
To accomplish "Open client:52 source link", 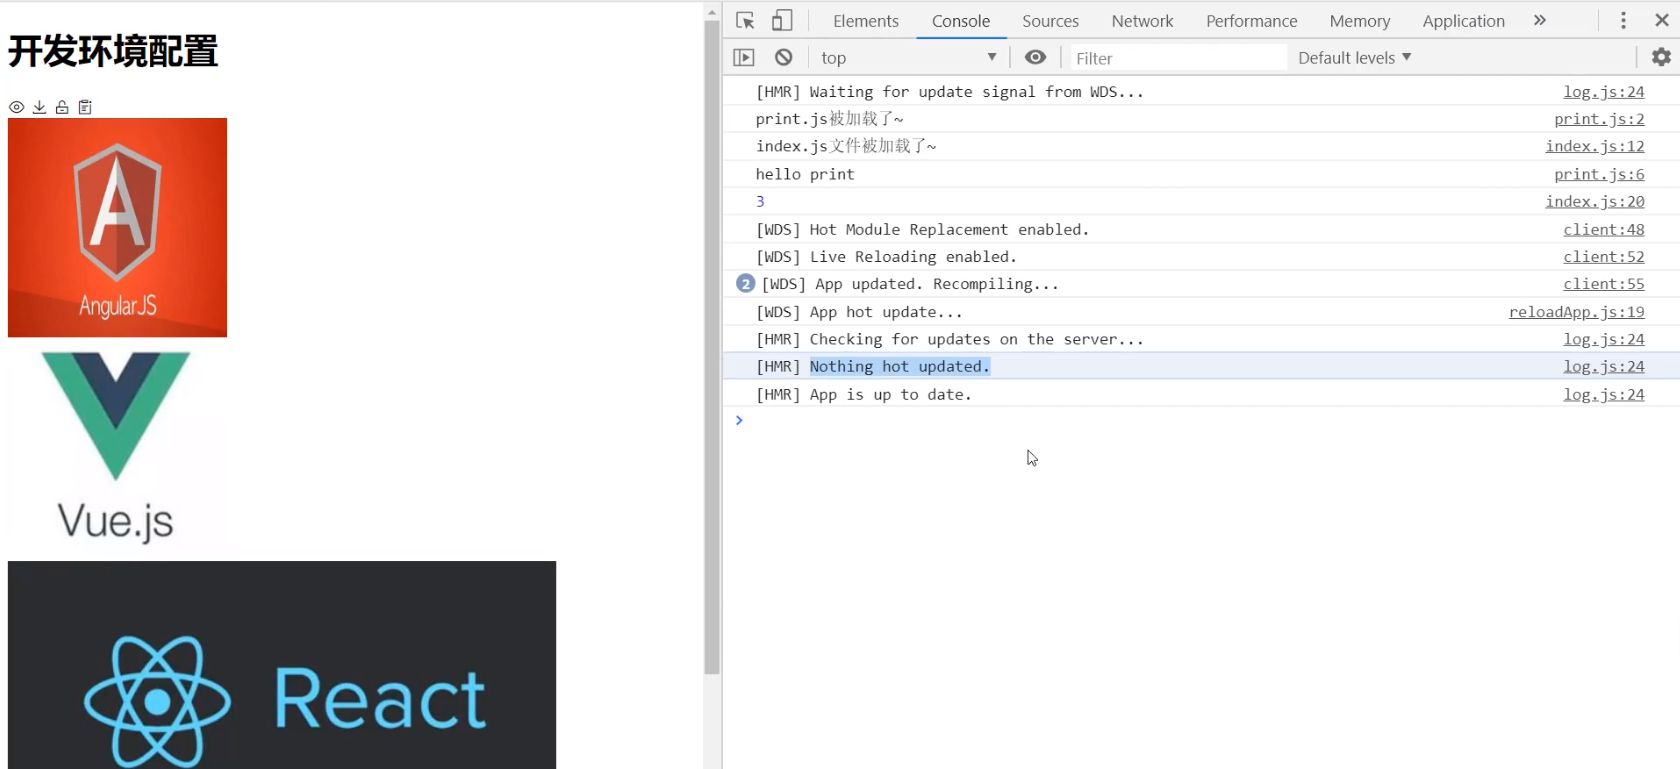I will (1604, 257).
